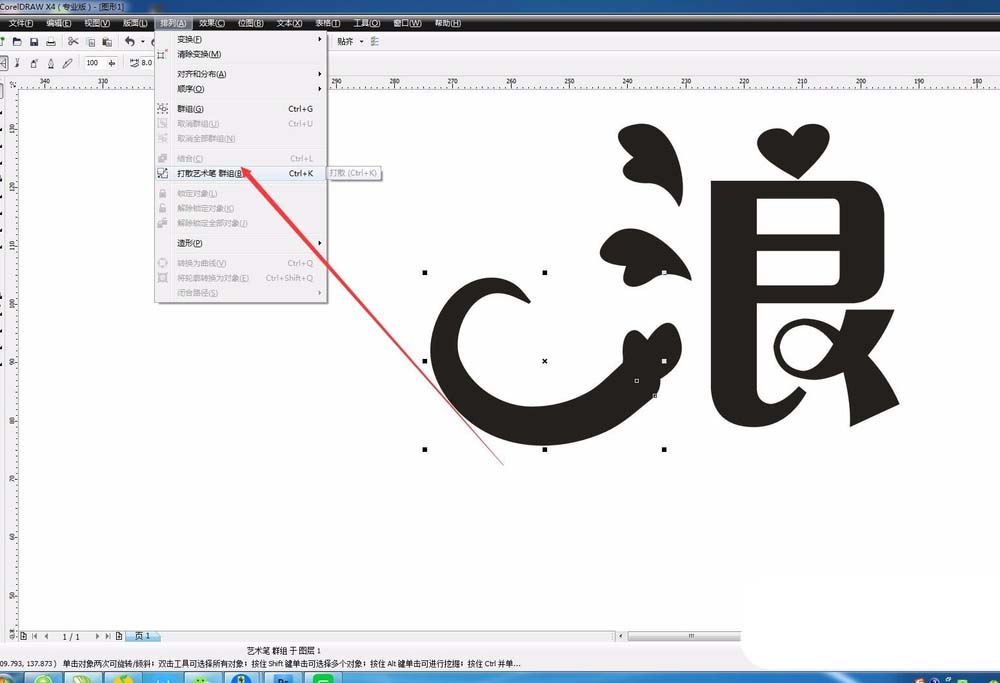Open the 窗口(W) menu
The height and width of the screenshot is (683, 1000).
point(407,23)
